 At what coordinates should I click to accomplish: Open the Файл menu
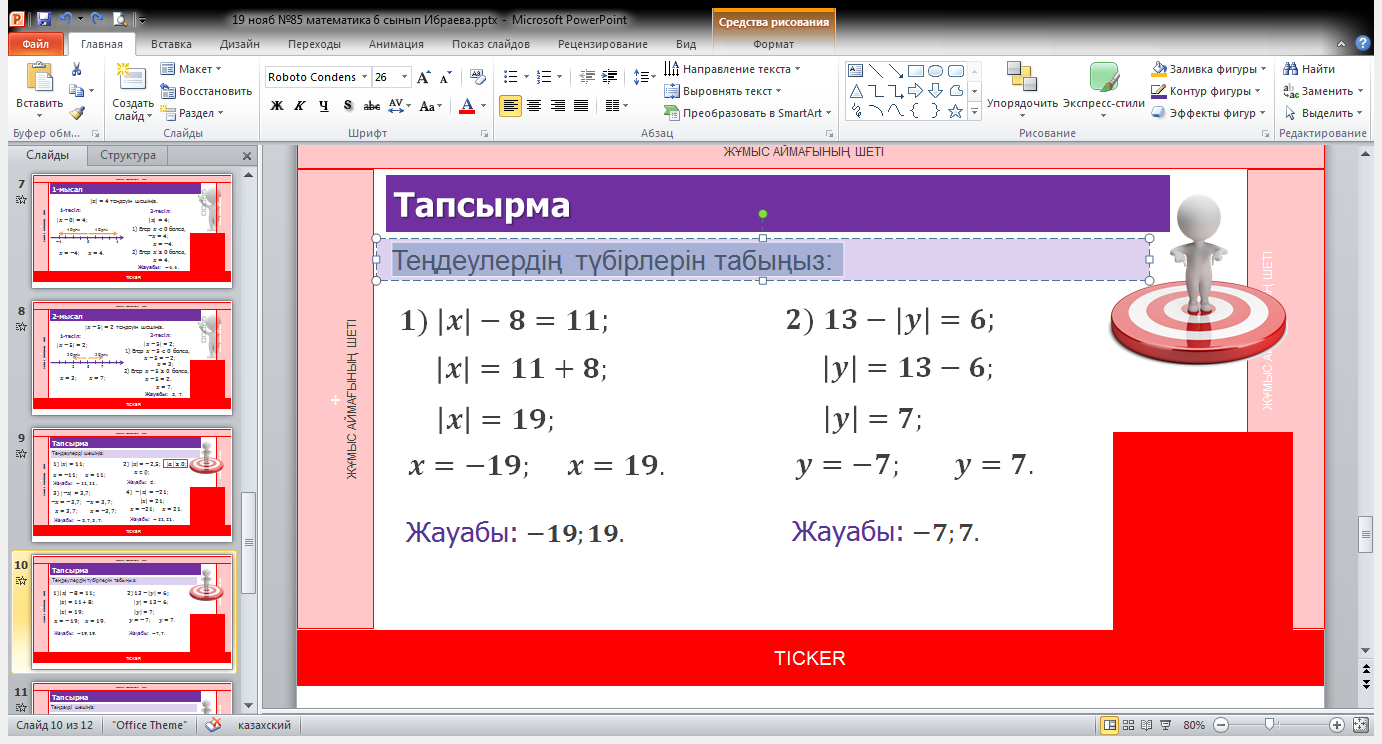click(36, 44)
